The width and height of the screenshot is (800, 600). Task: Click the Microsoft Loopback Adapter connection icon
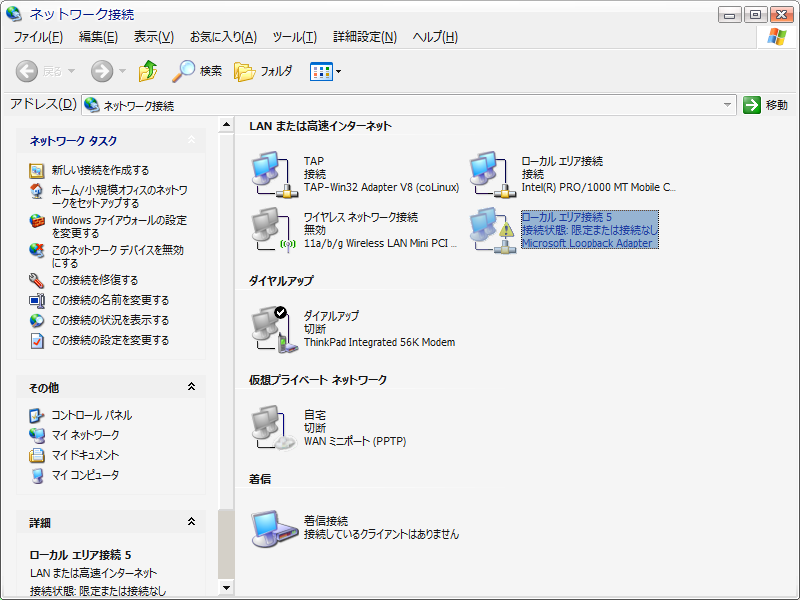coord(490,229)
